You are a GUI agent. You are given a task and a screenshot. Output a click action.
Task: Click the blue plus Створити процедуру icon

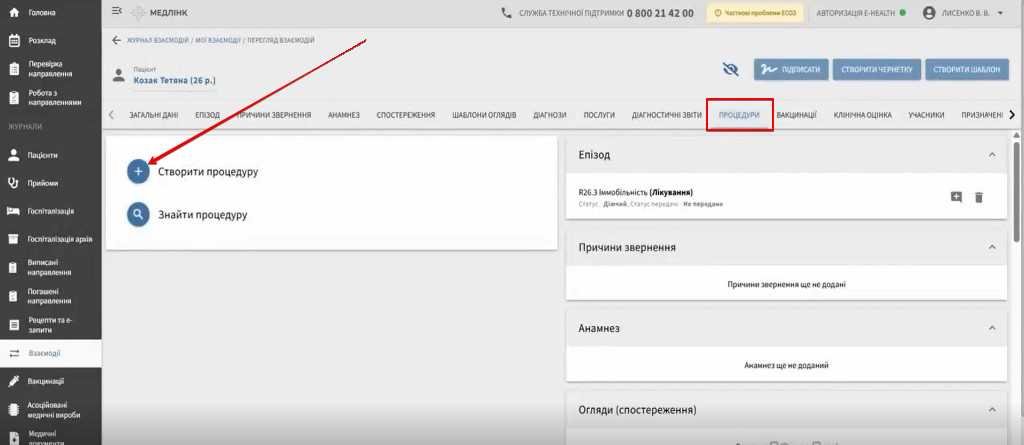click(x=138, y=172)
